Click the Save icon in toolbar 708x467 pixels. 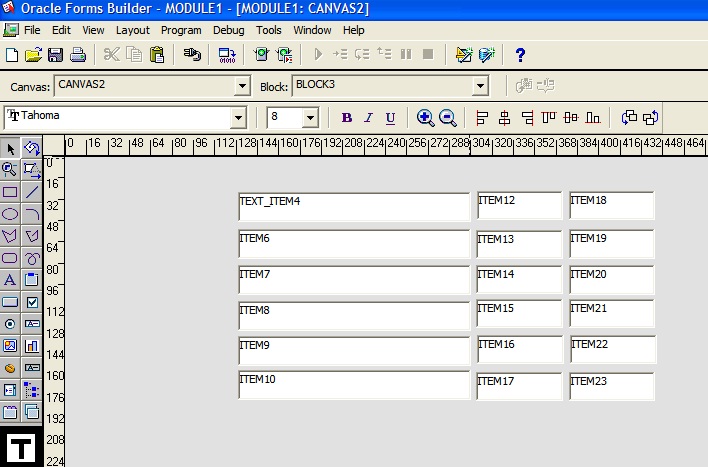pos(55,55)
